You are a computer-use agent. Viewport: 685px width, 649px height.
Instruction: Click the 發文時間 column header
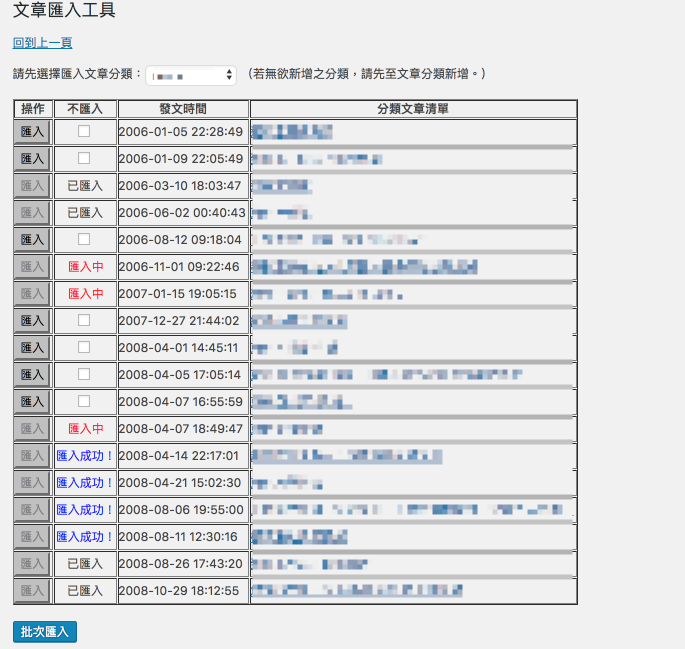183,109
